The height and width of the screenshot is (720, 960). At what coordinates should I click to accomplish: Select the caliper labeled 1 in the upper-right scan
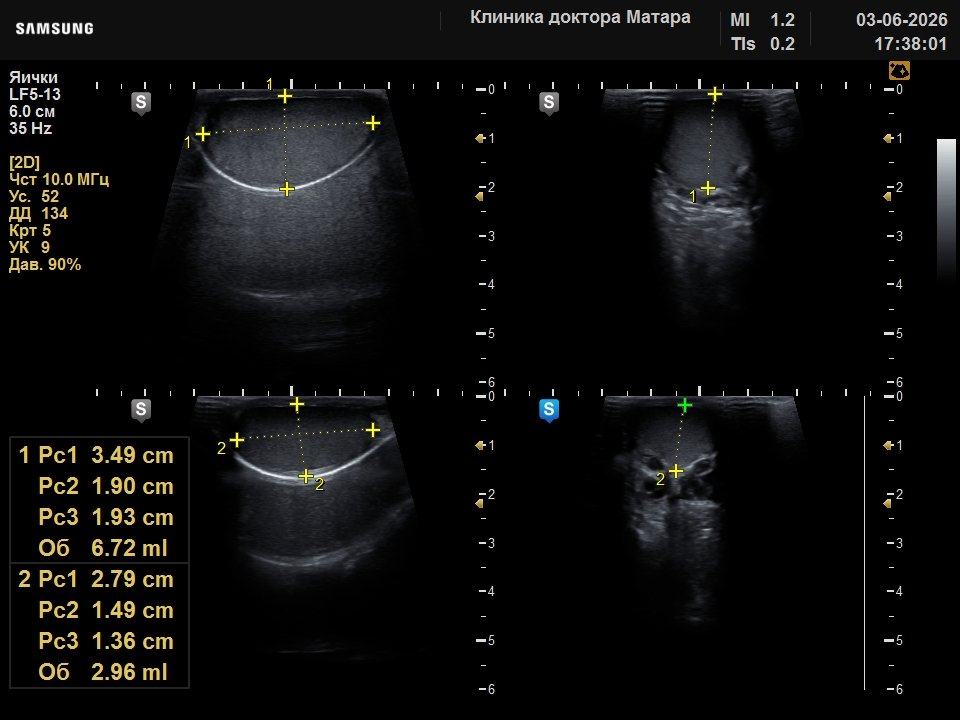point(708,188)
